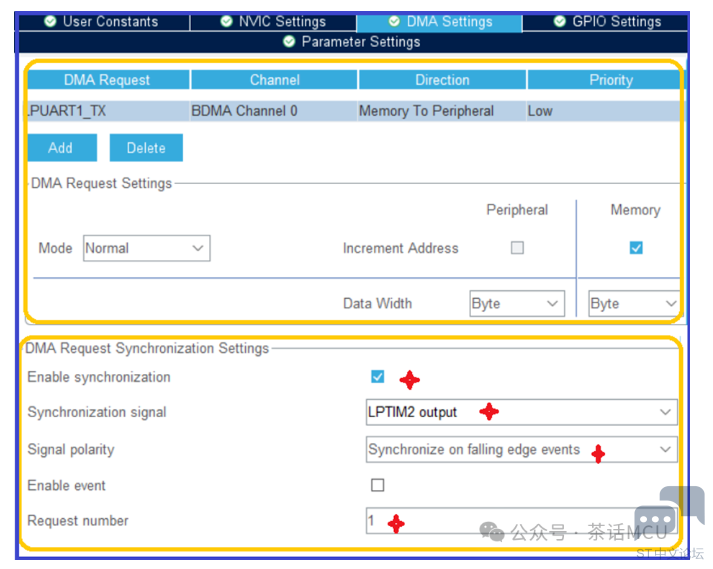Image resolution: width=713 pixels, height=569 pixels.
Task: Click the green check icon beside DMA Settings
Action: click(395, 21)
